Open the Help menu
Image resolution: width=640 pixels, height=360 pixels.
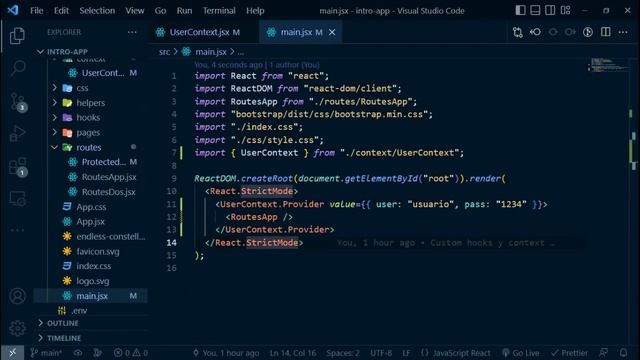pyautogui.click(x=255, y=11)
